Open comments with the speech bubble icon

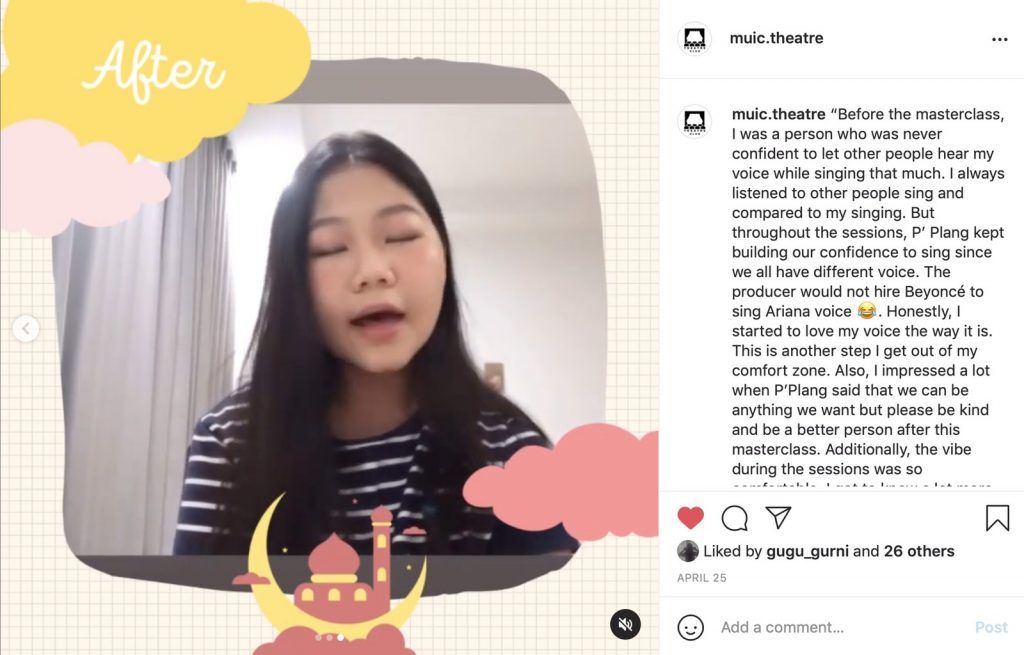(x=735, y=518)
